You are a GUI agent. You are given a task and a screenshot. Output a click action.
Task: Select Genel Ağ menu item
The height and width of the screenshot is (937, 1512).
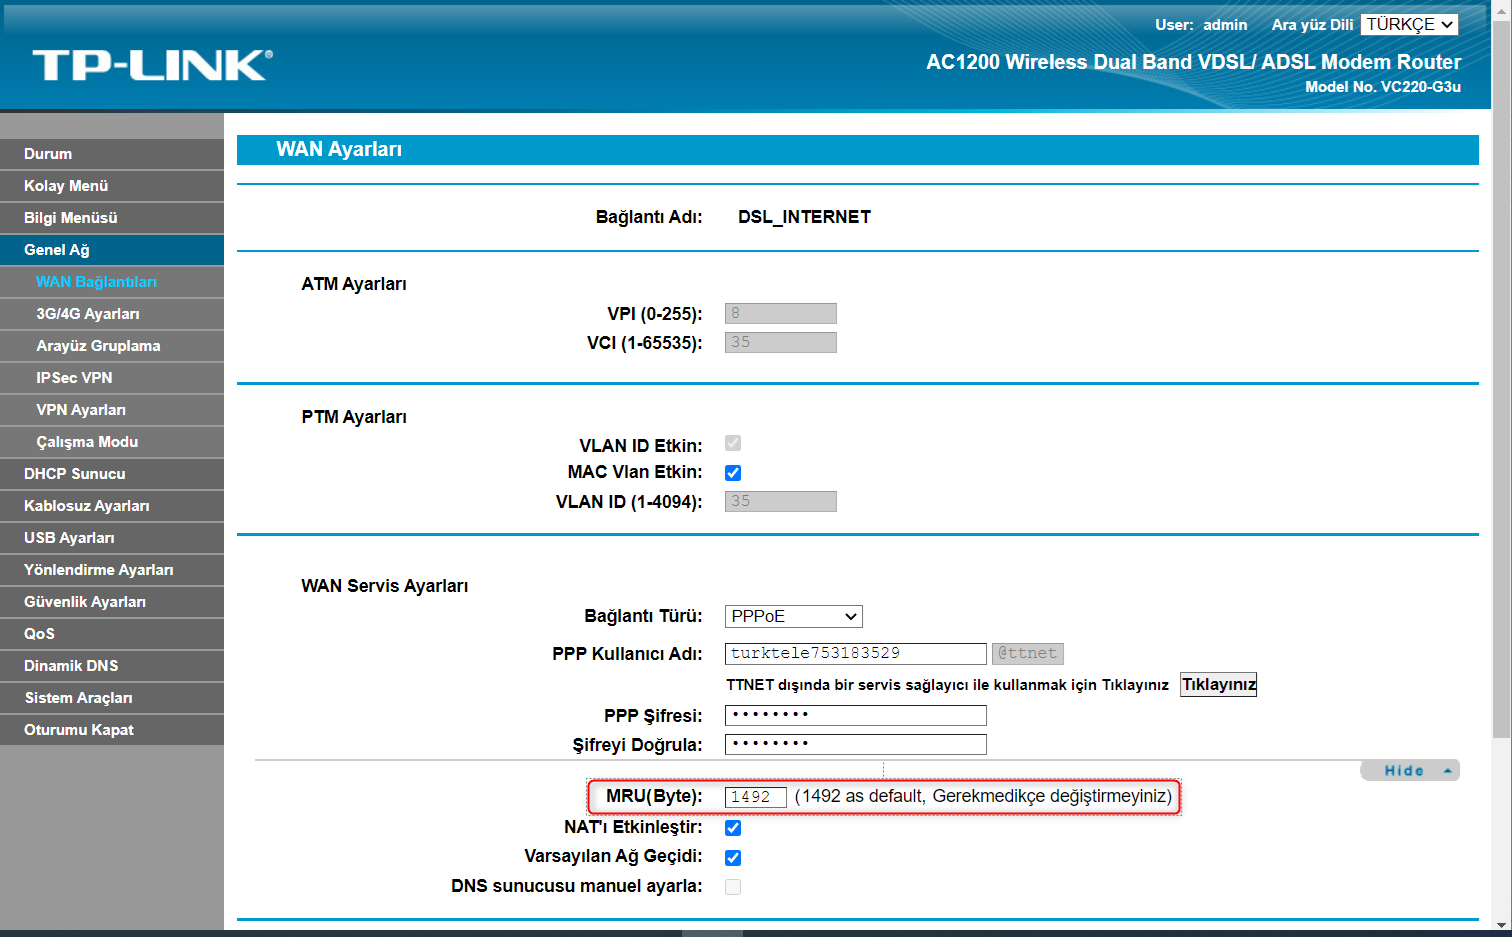point(112,250)
